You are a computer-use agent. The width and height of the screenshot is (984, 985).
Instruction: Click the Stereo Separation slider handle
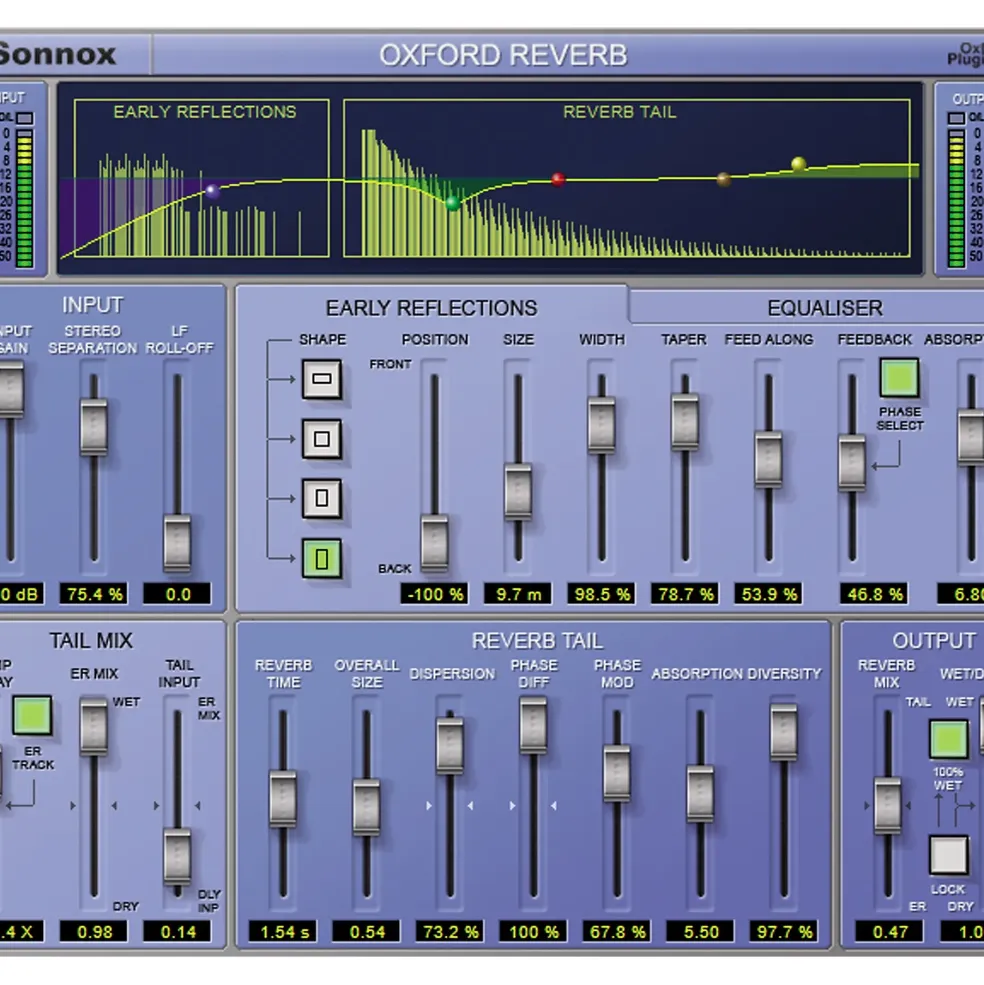94,427
